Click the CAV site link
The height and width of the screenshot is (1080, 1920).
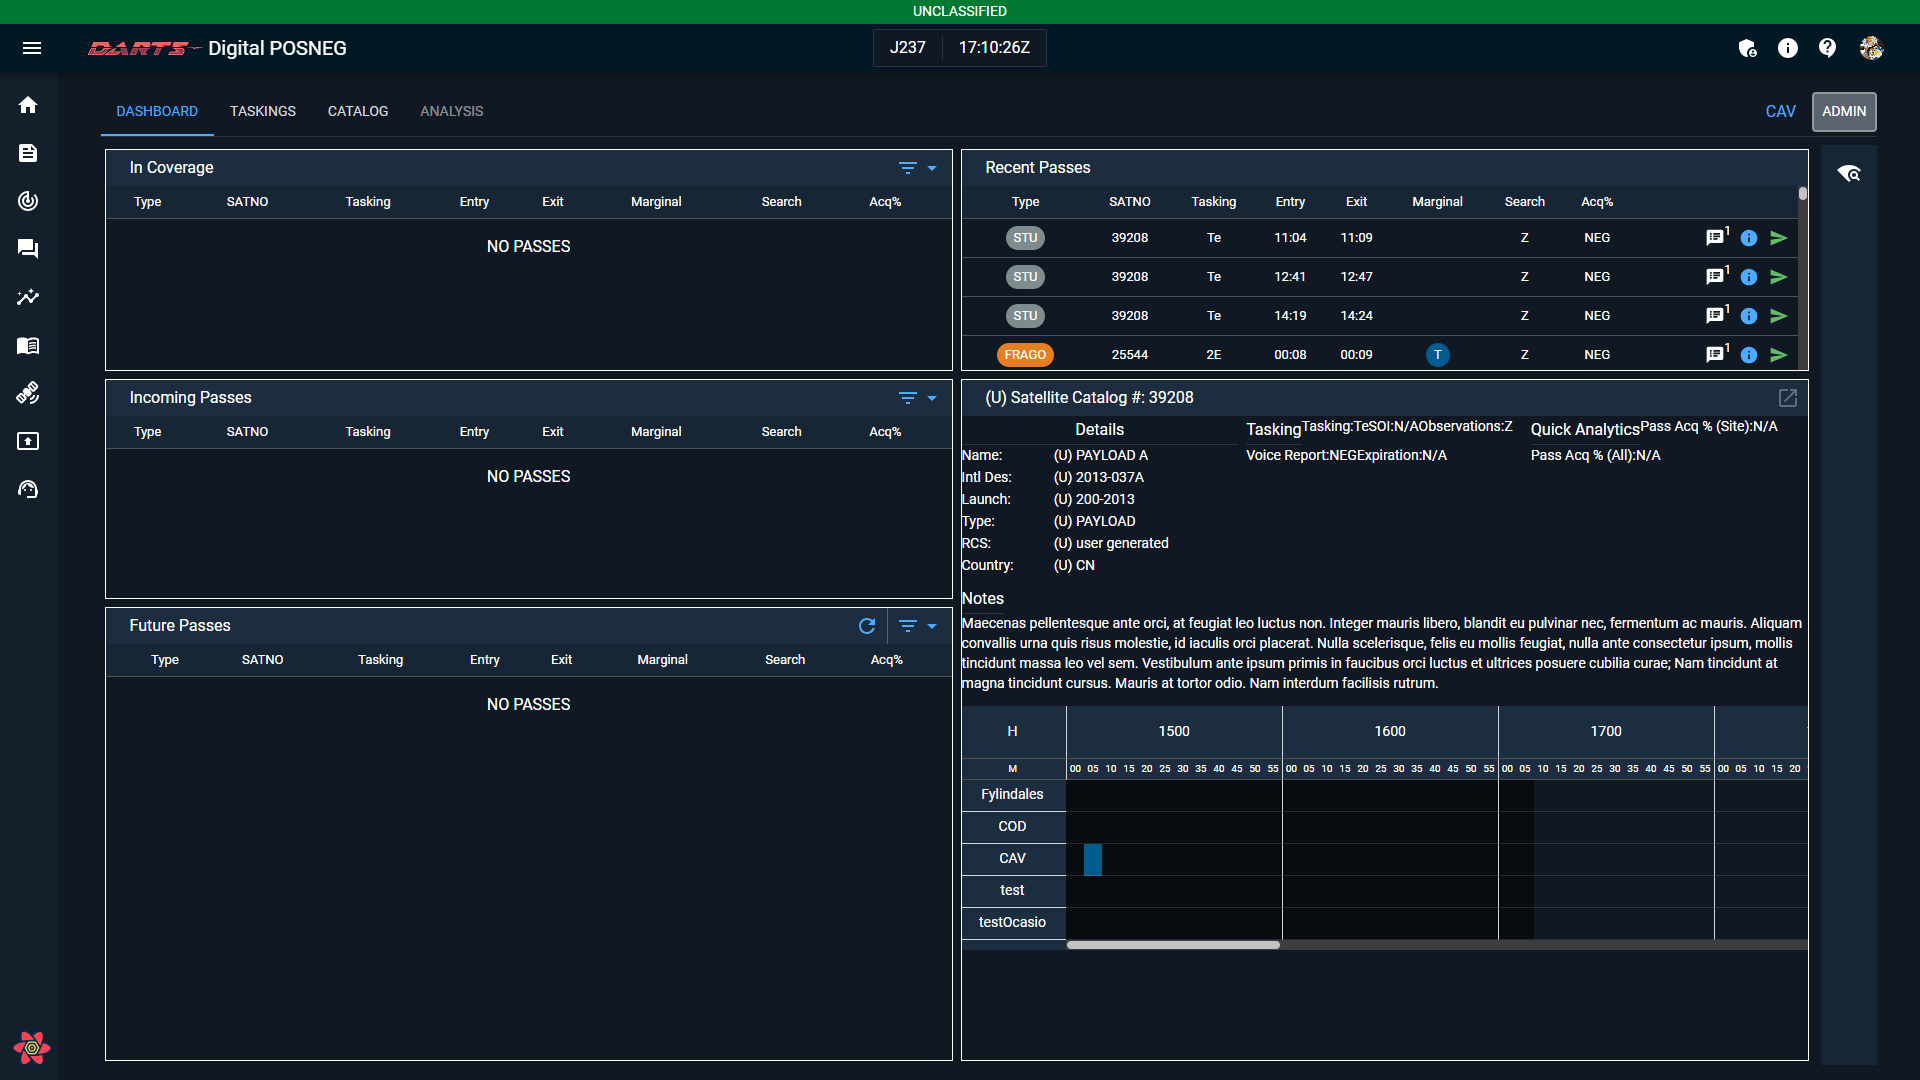(1780, 112)
